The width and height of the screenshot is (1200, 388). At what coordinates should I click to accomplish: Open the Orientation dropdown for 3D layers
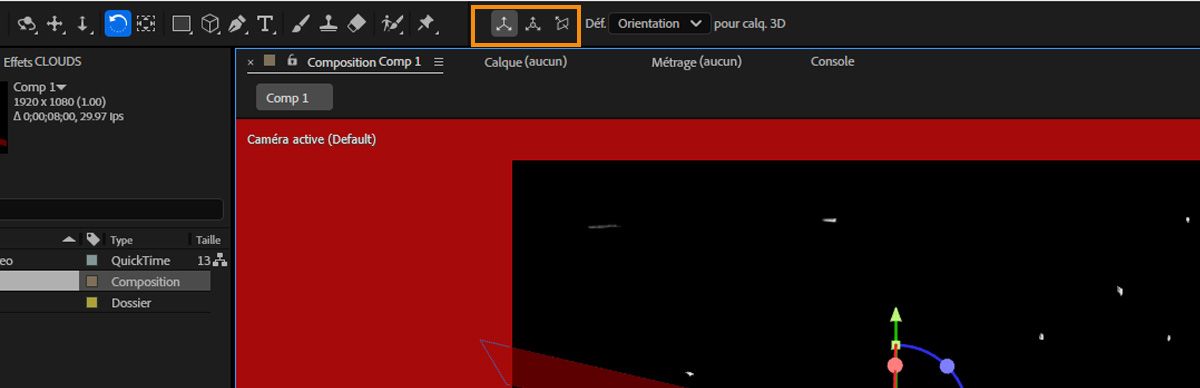659,23
